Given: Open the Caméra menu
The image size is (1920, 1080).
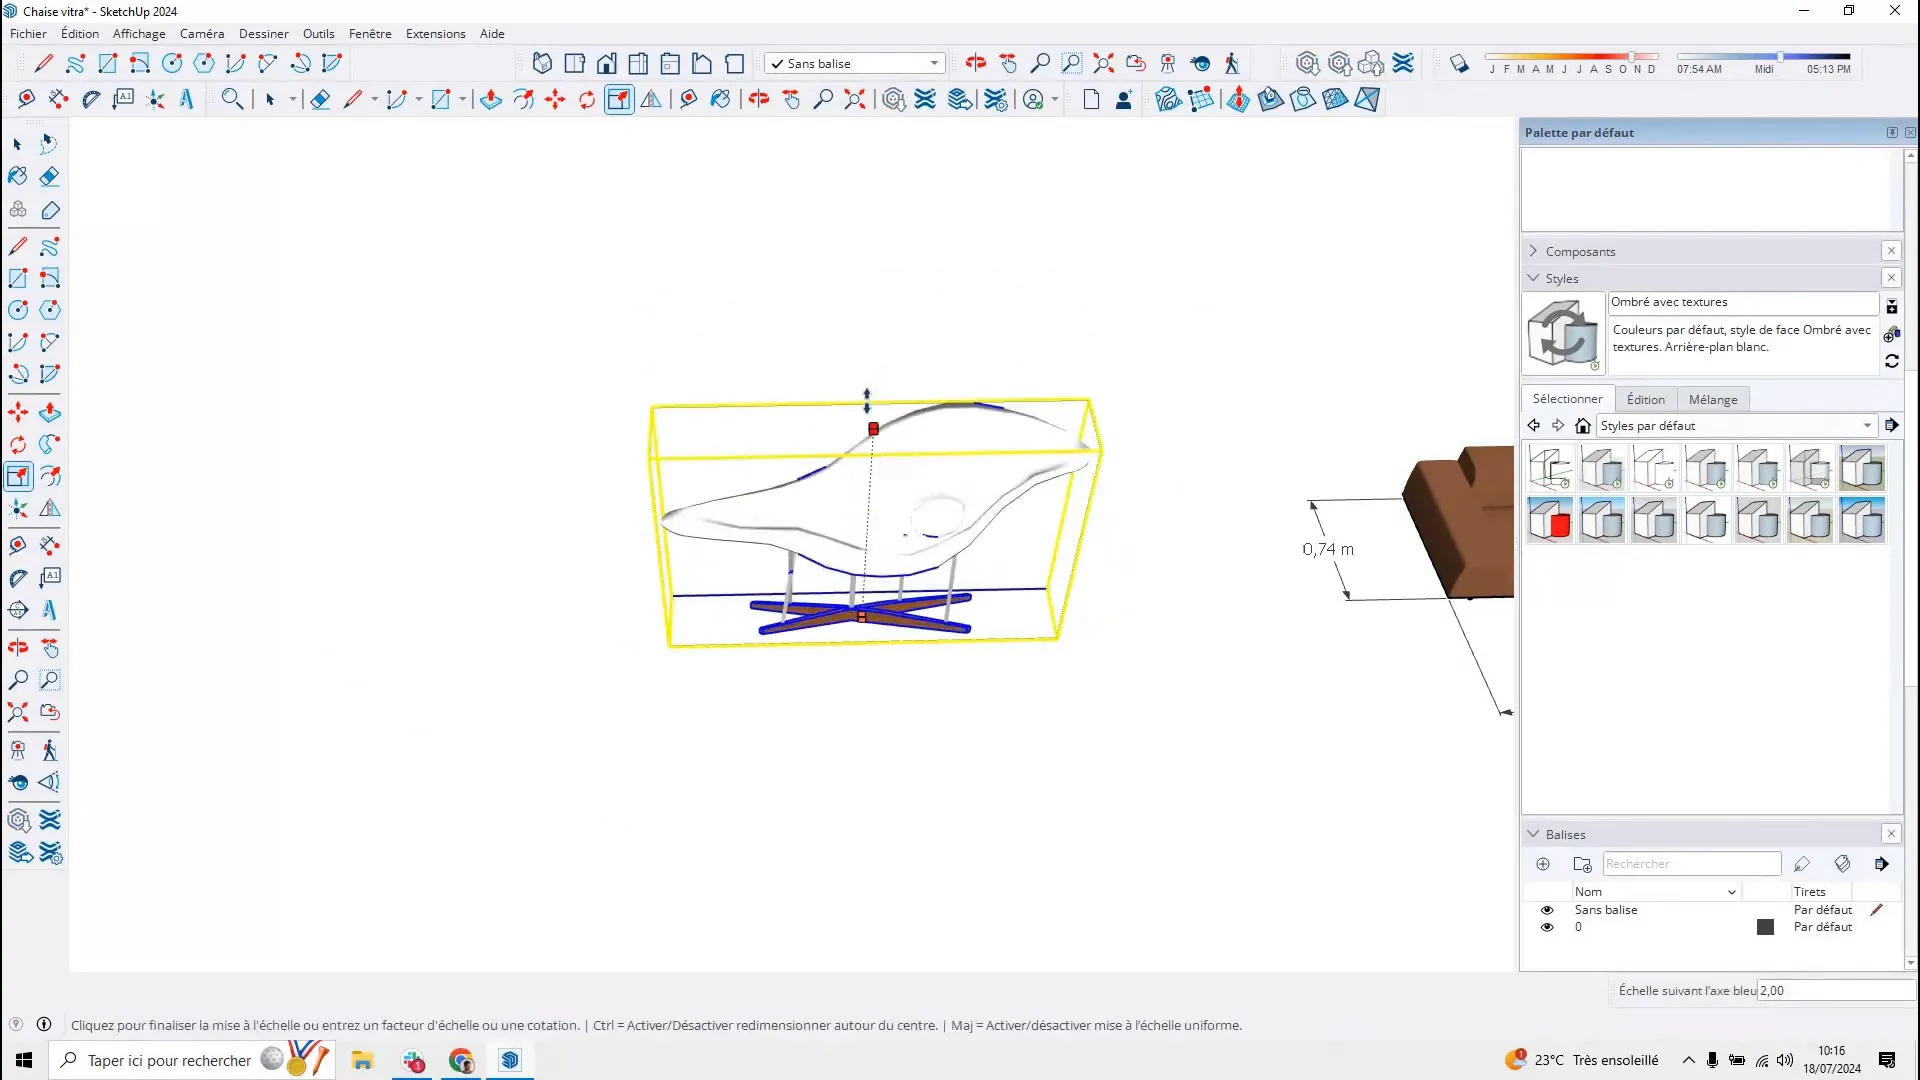Looking at the screenshot, I should click(202, 33).
